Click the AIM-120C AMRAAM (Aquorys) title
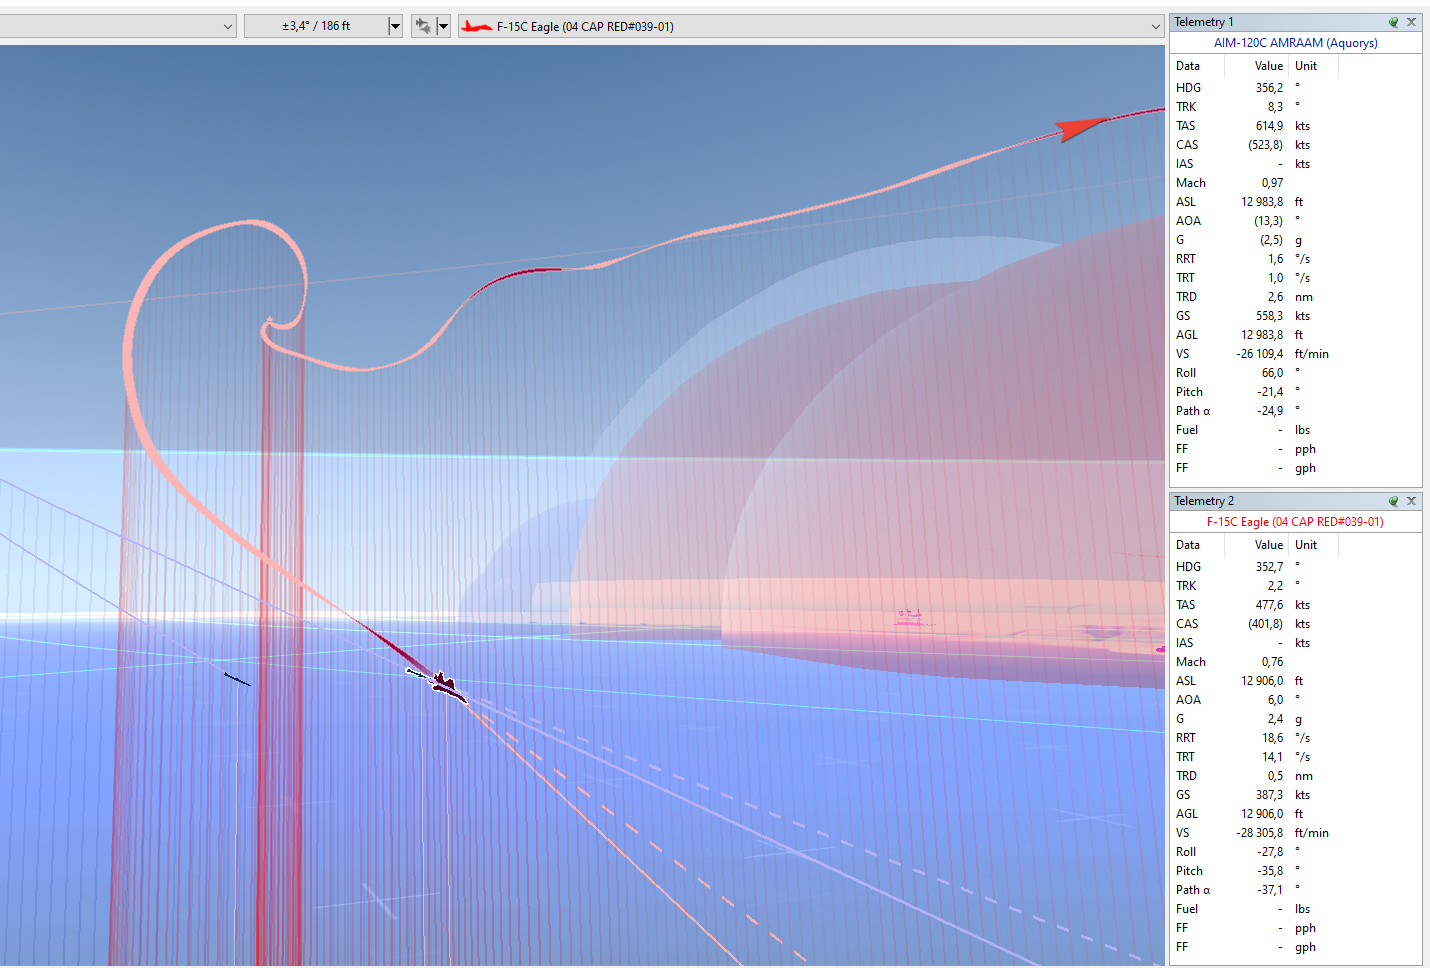The image size is (1430, 968). (1295, 43)
